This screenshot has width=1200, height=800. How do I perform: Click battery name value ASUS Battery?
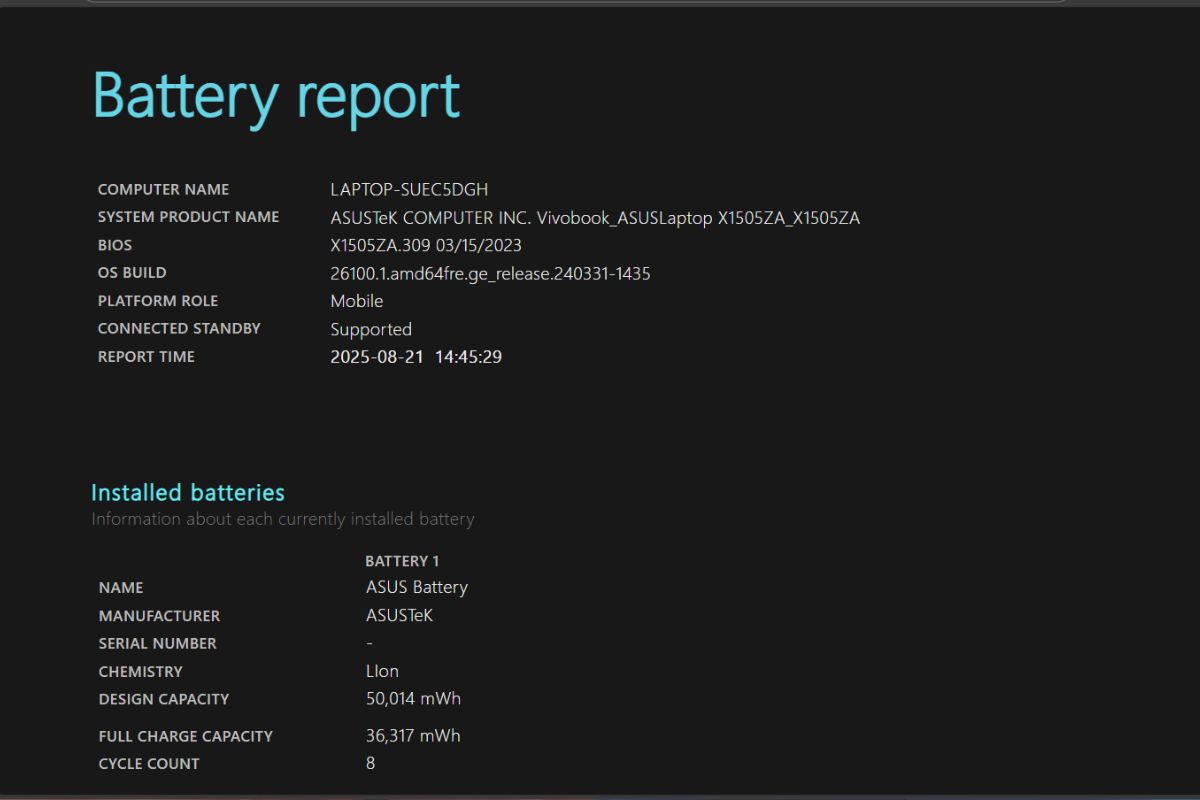click(x=417, y=587)
